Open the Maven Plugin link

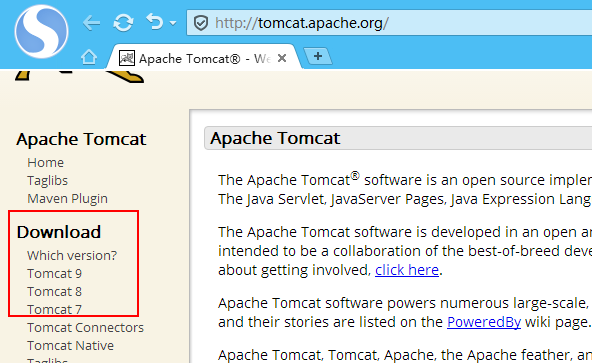click(x=67, y=198)
